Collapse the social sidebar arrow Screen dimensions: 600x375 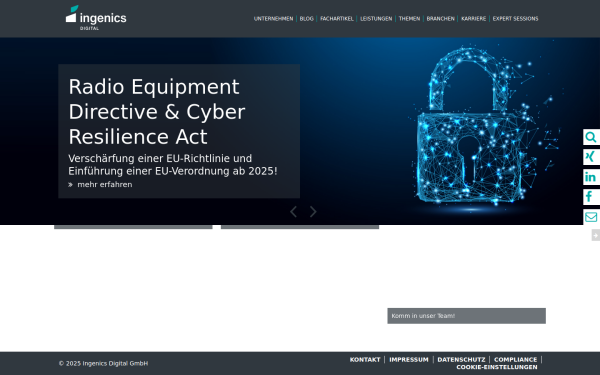595,235
